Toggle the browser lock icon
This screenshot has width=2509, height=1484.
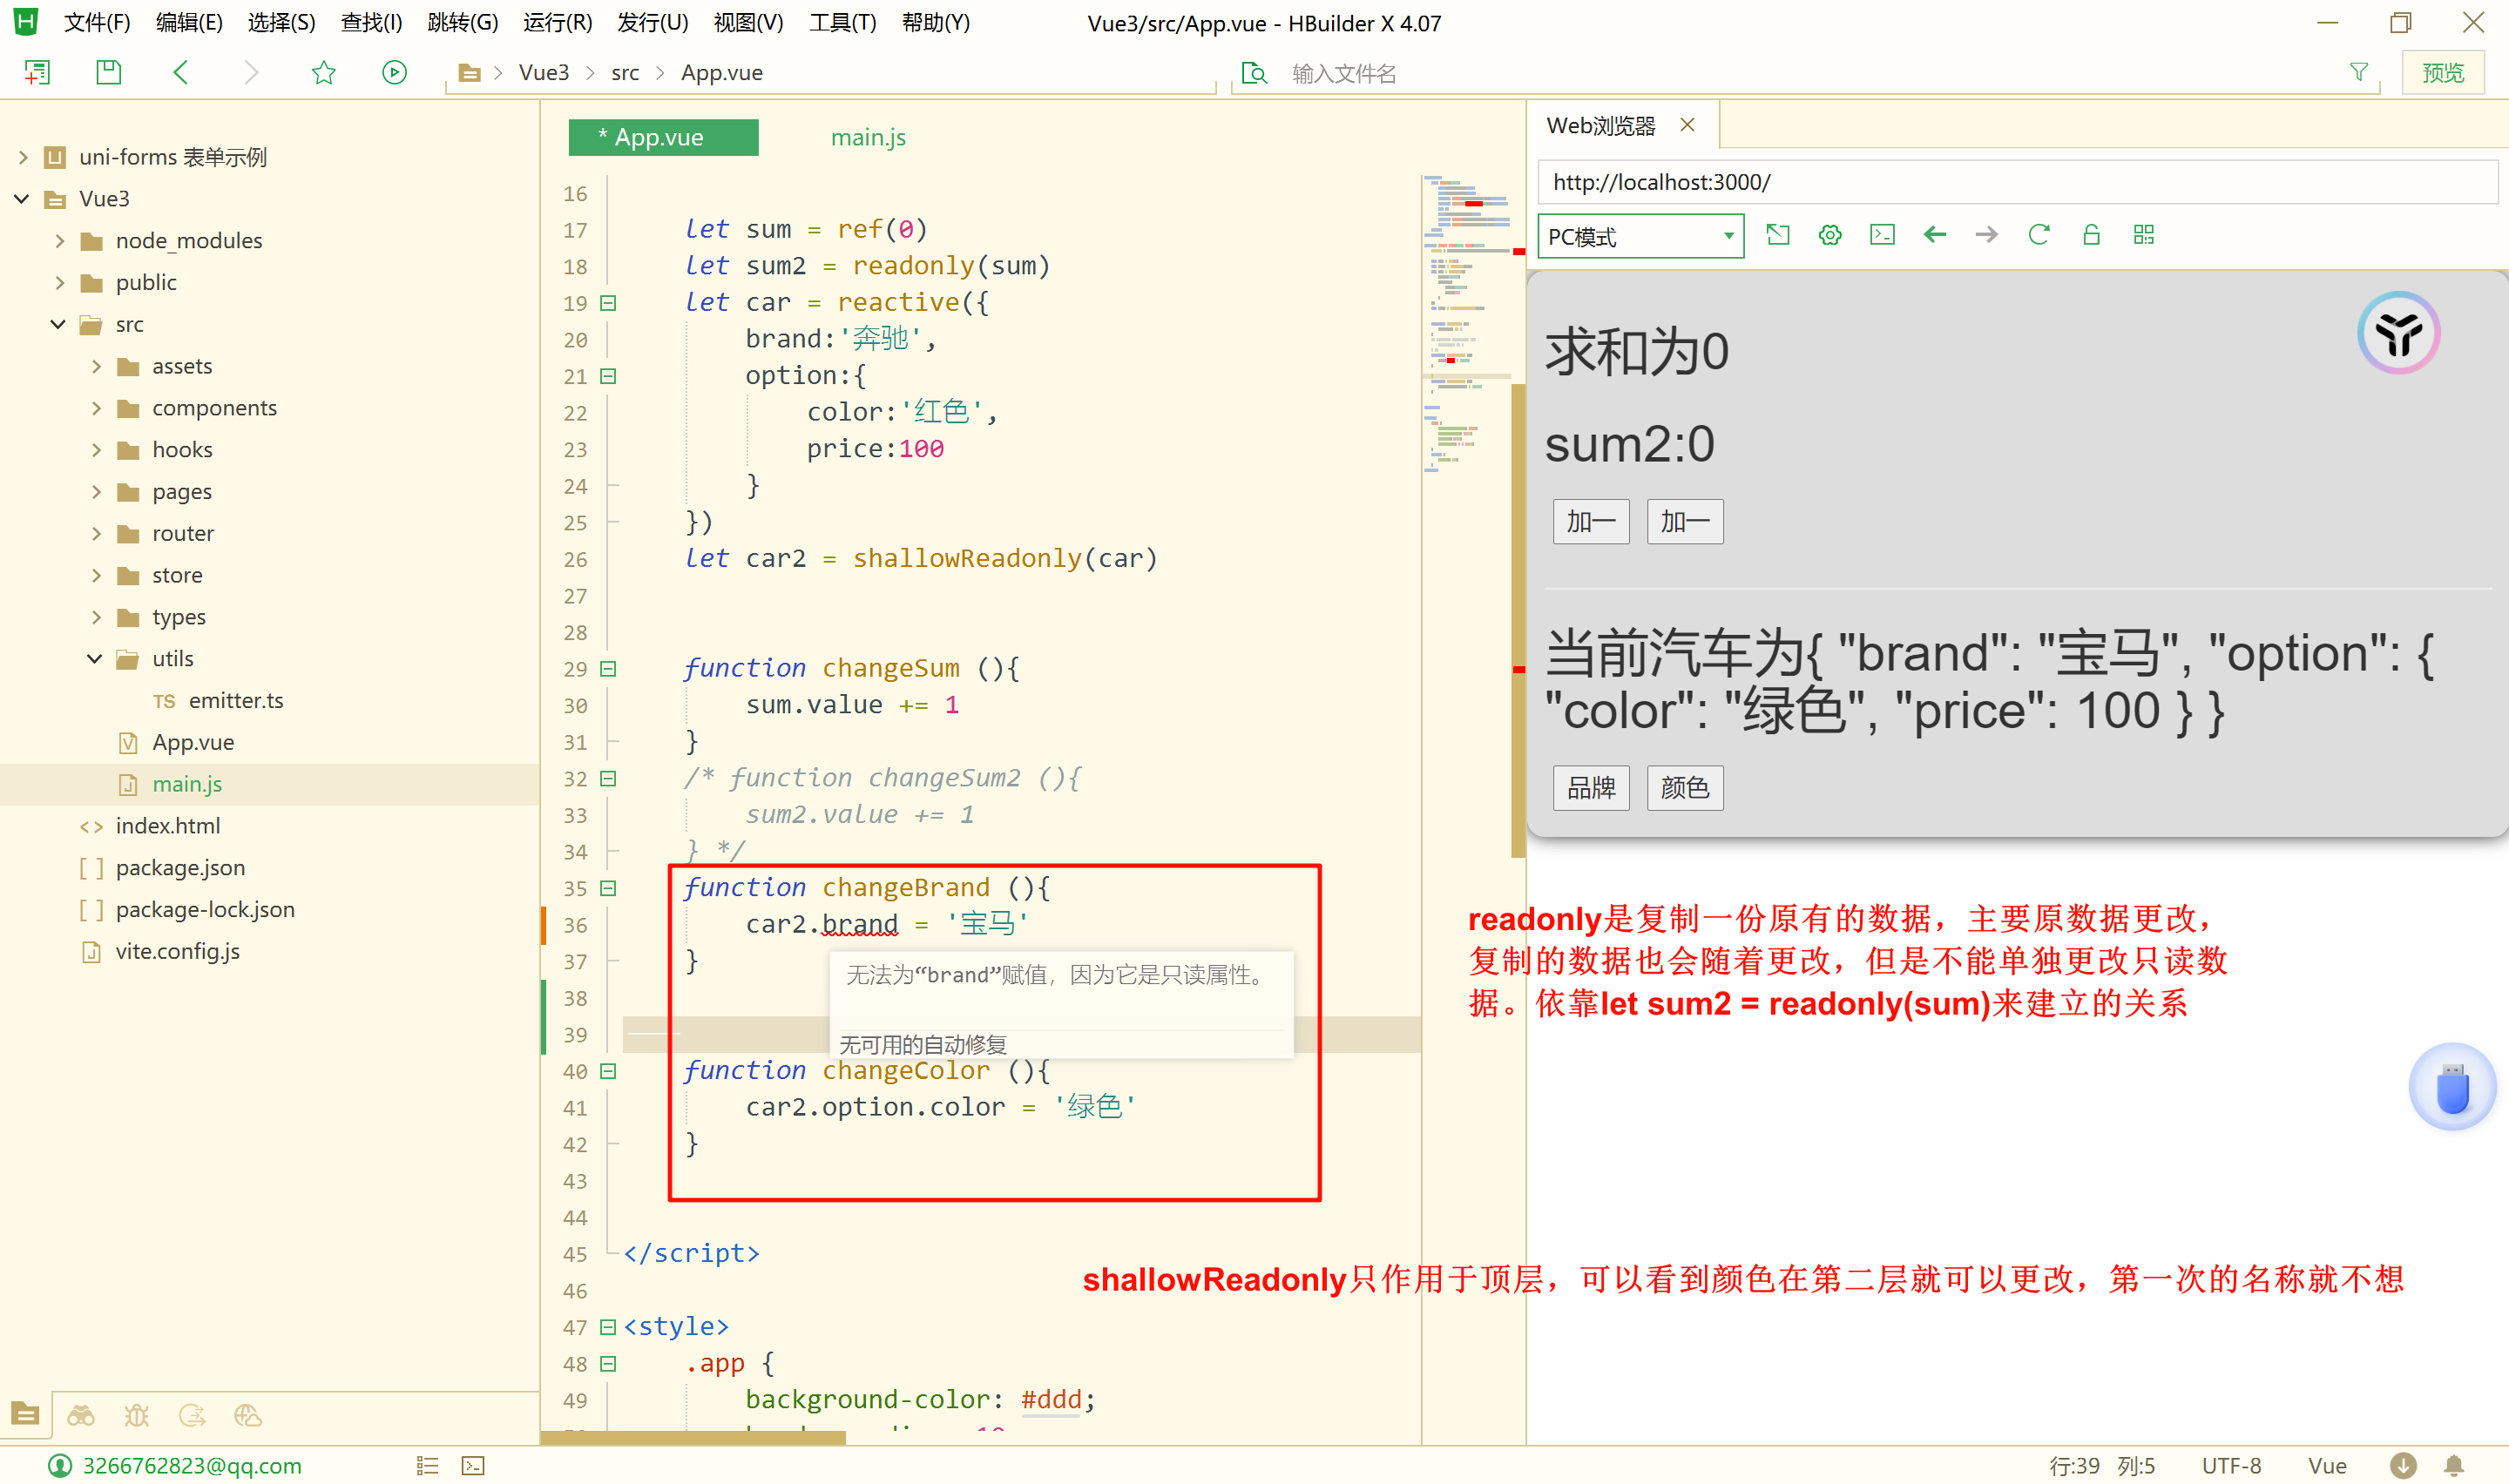pyautogui.click(x=2090, y=235)
